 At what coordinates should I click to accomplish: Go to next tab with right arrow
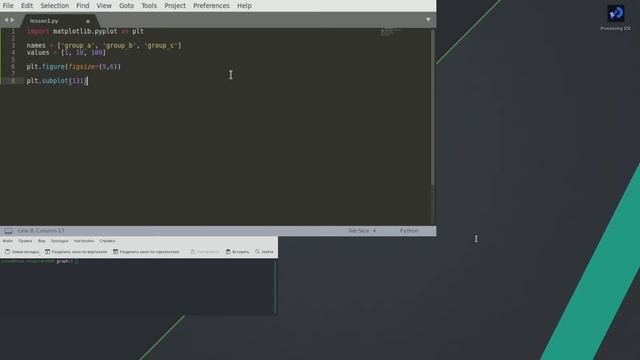click(x=12, y=20)
